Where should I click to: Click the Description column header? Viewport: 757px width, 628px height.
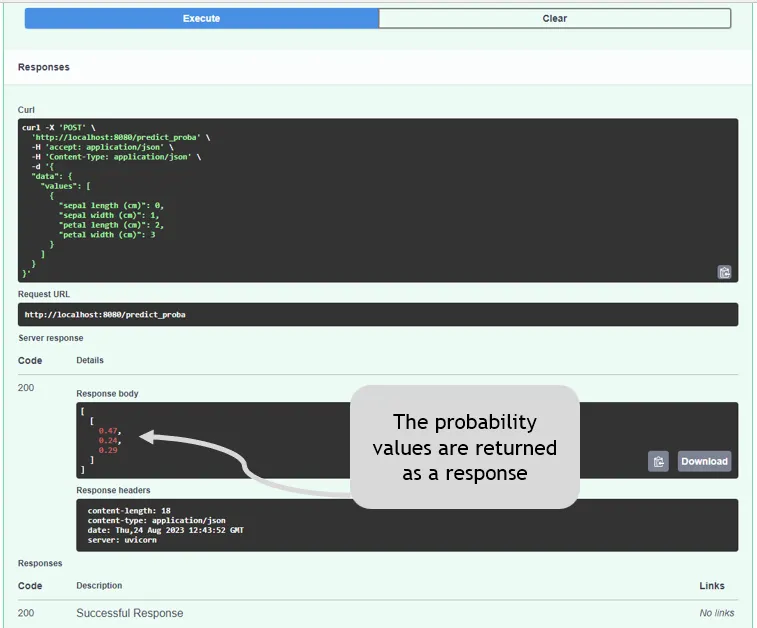pos(99,586)
